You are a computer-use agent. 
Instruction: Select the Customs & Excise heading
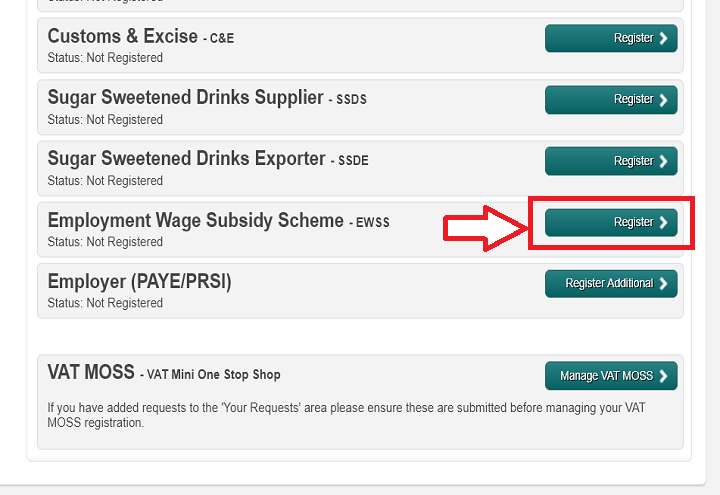(123, 36)
